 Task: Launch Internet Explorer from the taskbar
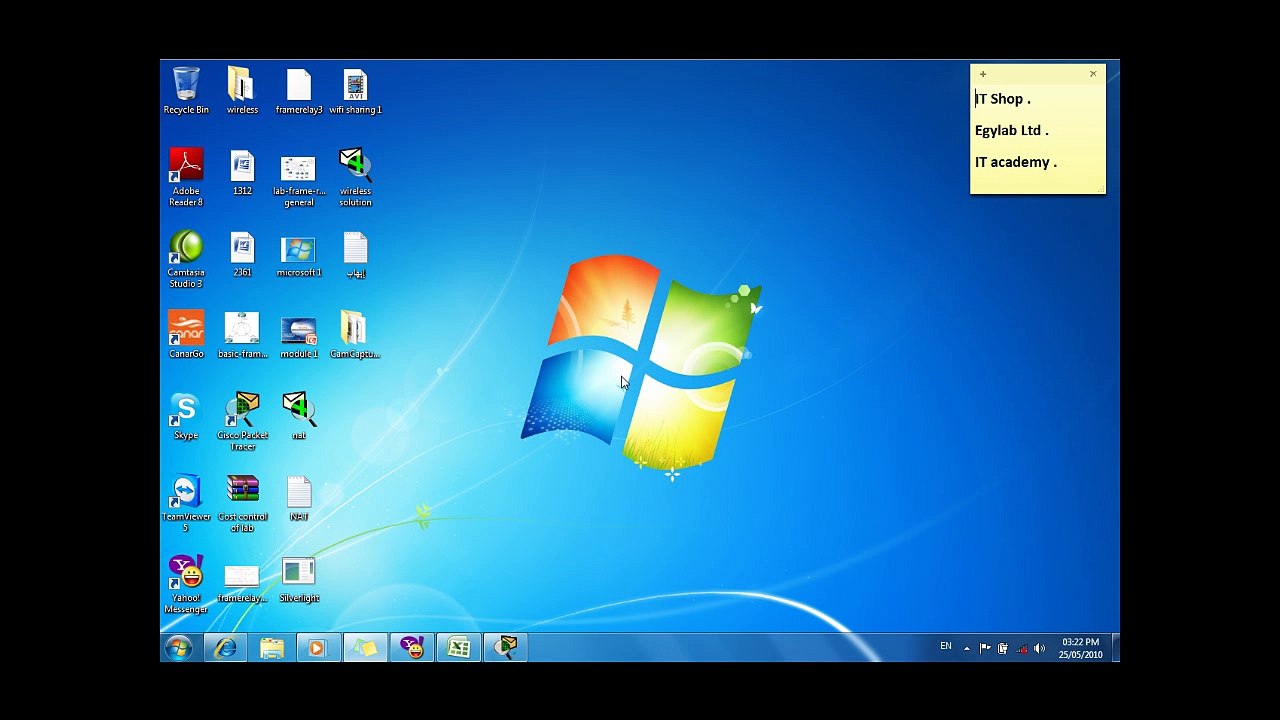226,648
